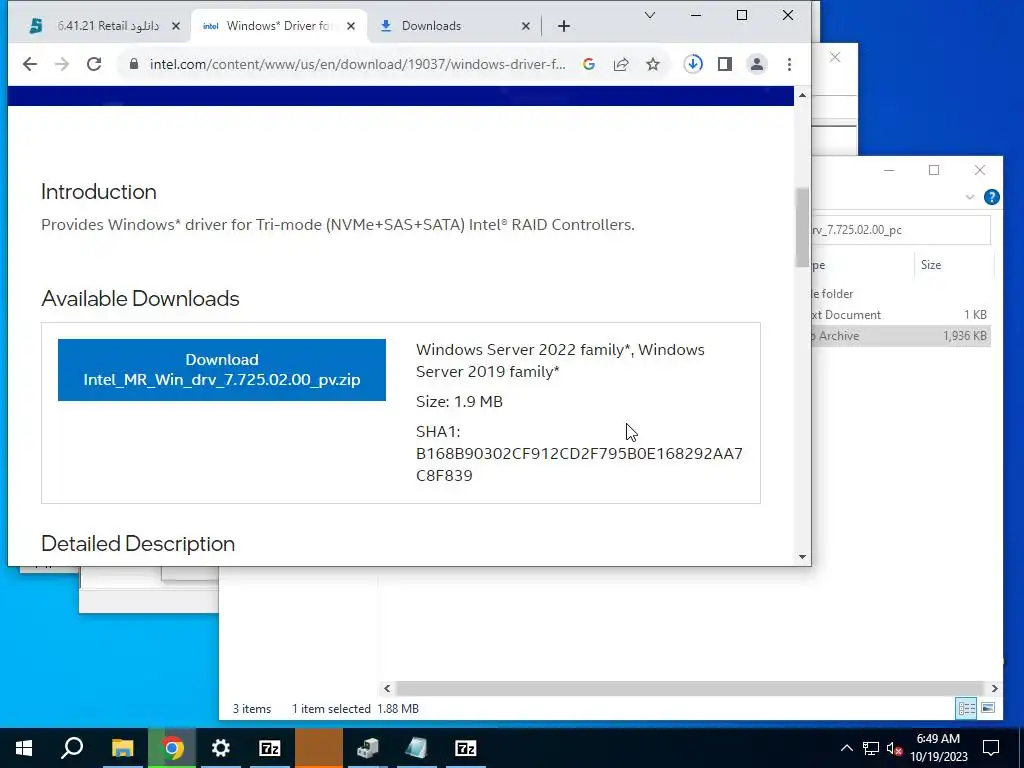Click the Detailed Description heading
The image size is (1024, 768).
click(x=138, y=543)
